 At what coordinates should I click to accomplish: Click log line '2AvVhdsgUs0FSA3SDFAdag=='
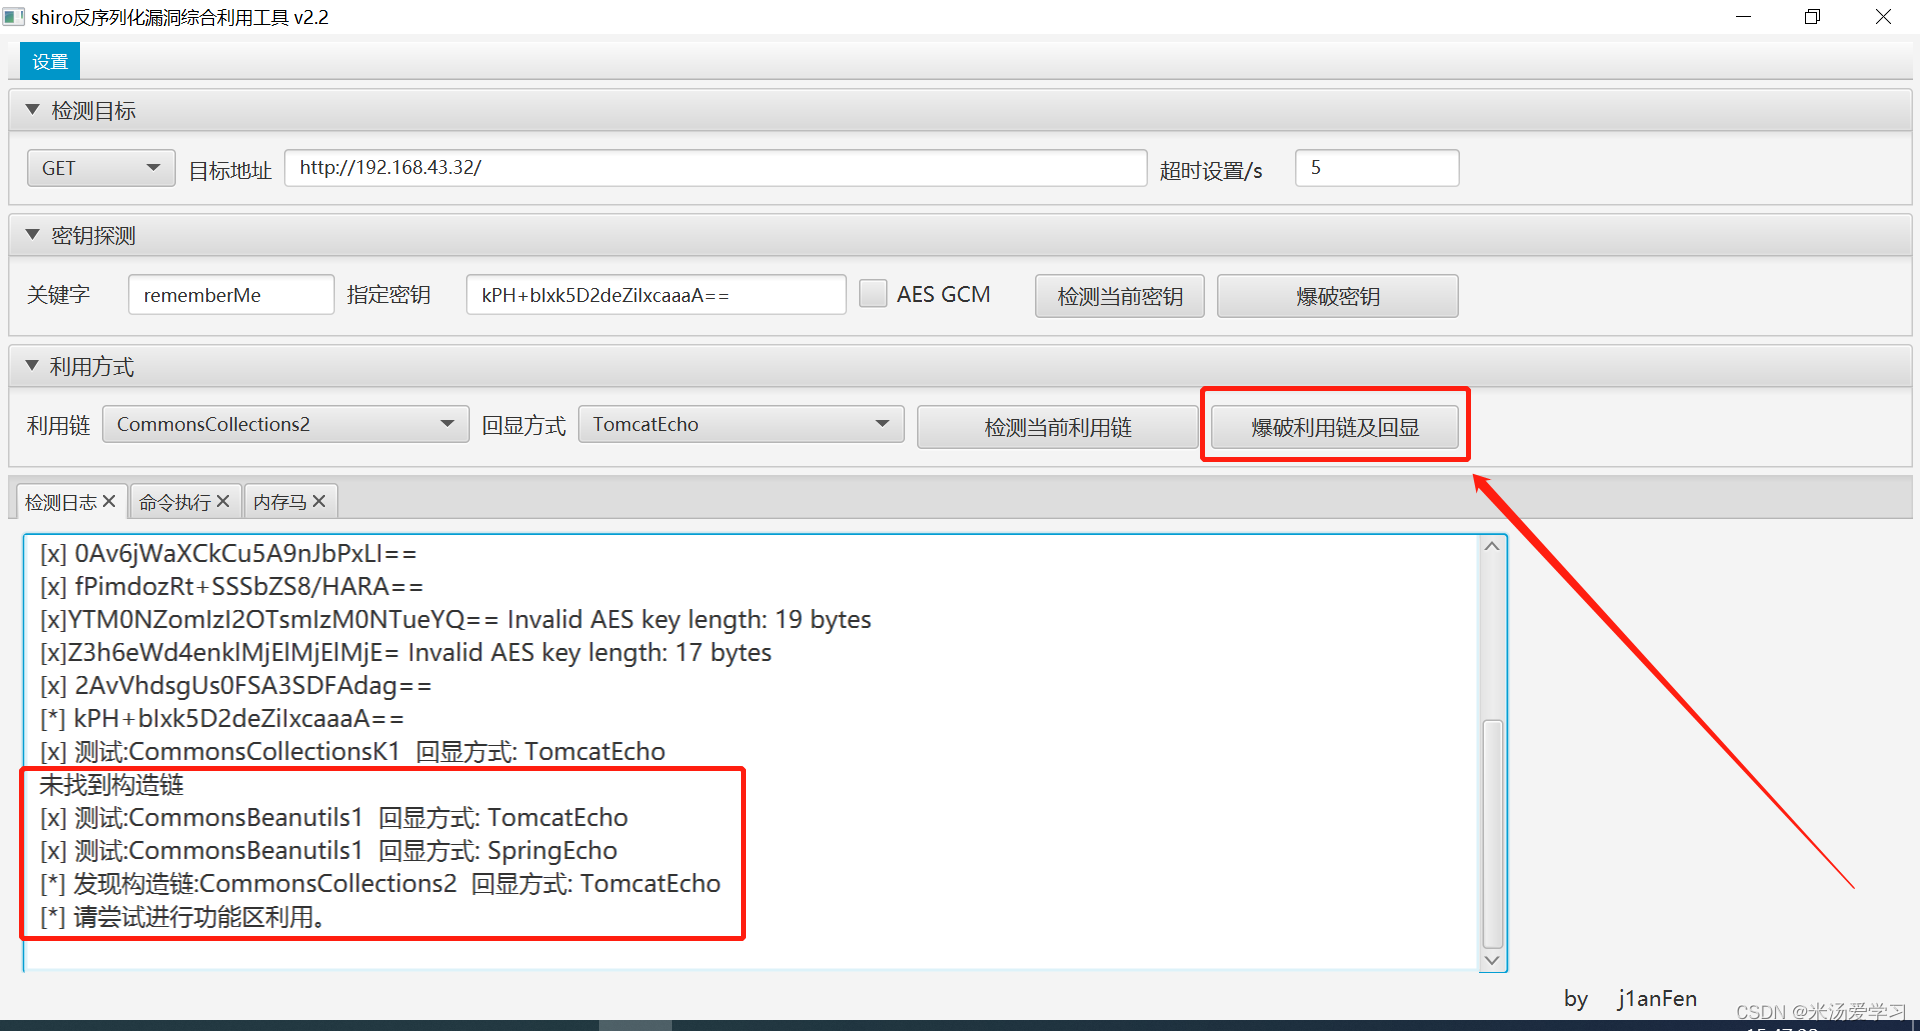(x=236, y=685)
